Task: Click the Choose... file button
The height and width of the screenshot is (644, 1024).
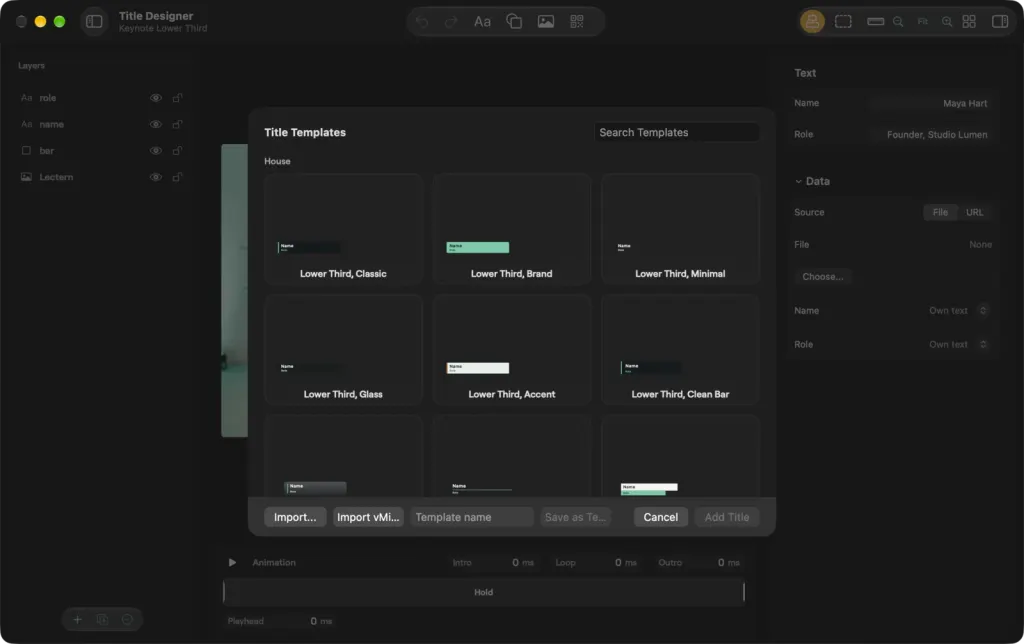Action: [822, 277]
